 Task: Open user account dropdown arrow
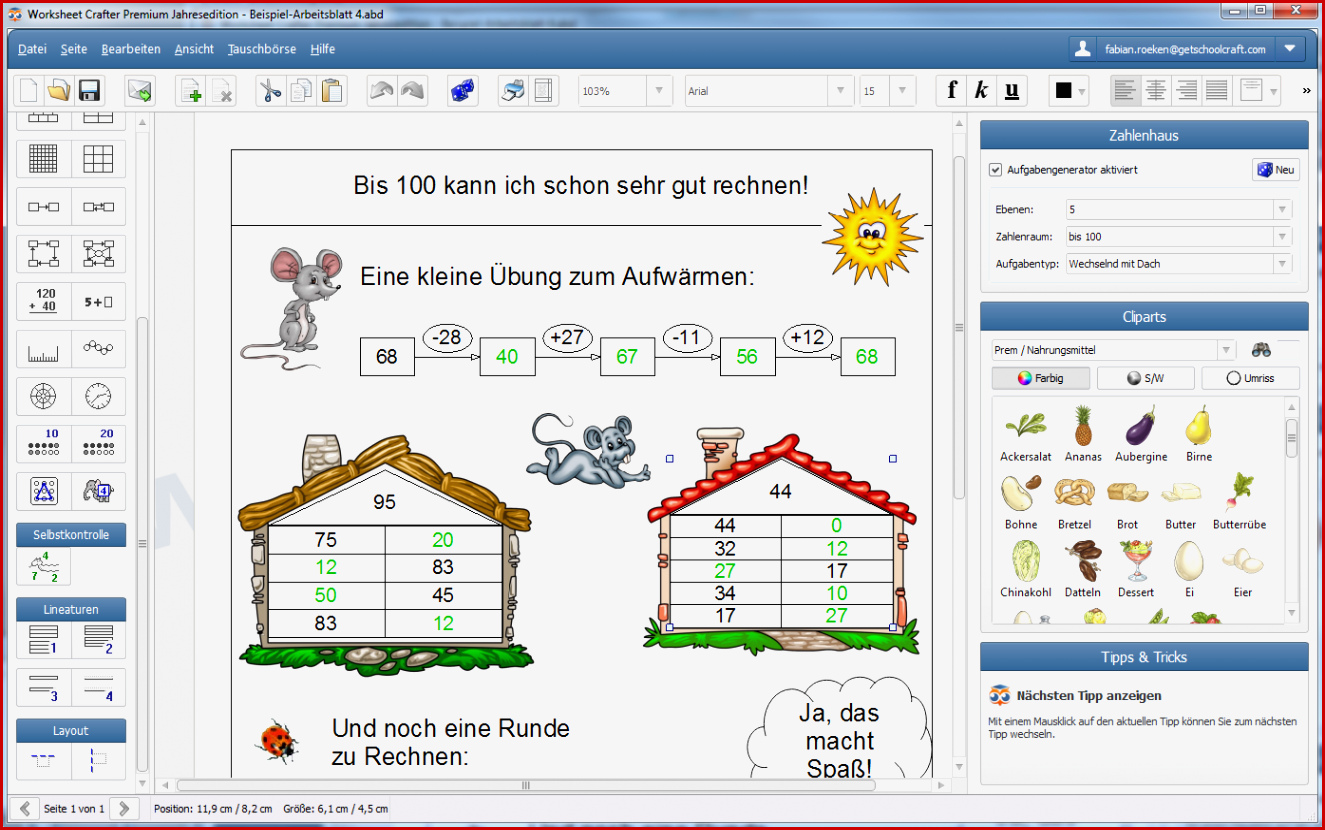point(1290,48)
